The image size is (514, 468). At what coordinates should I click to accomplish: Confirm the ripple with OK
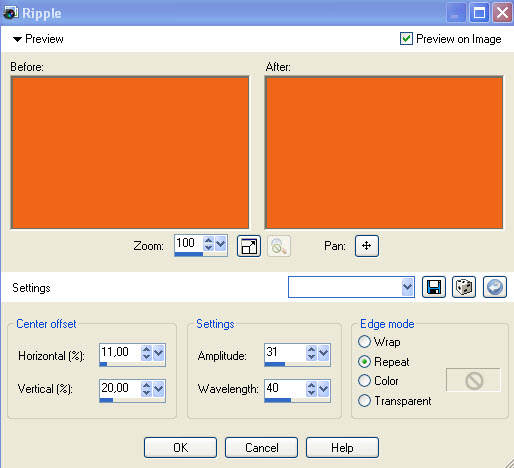pos(180,447)
